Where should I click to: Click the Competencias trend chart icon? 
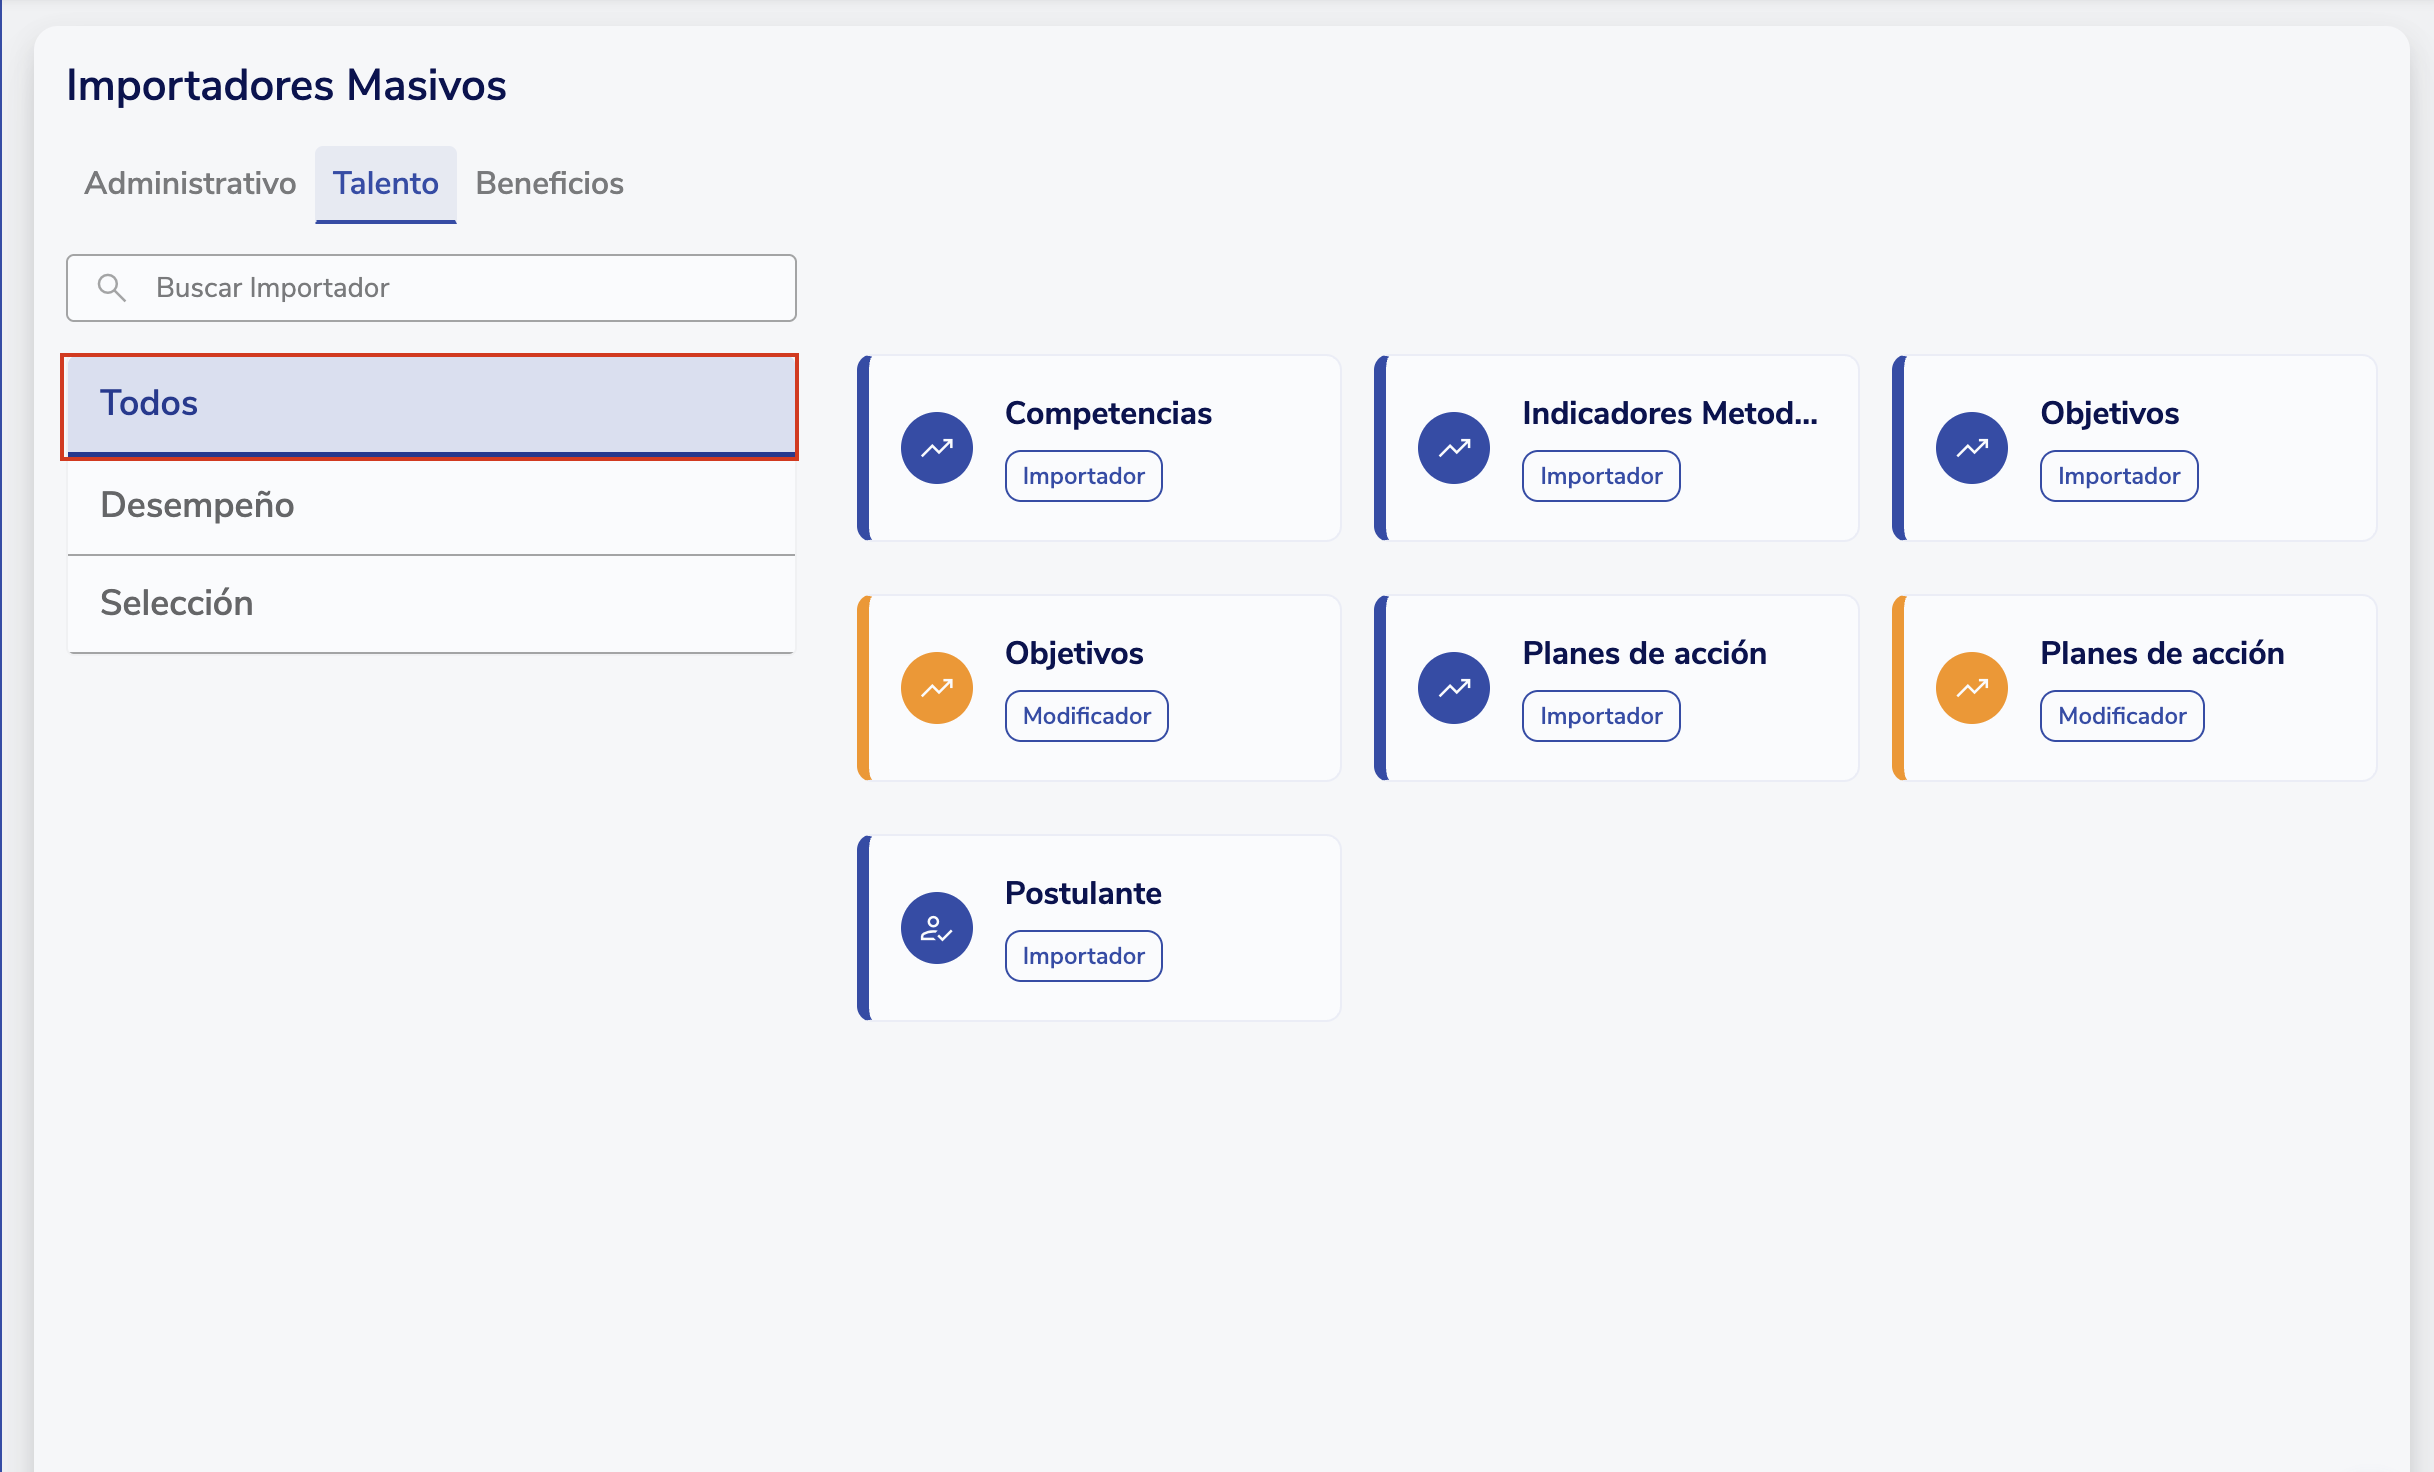click(936, 448)
